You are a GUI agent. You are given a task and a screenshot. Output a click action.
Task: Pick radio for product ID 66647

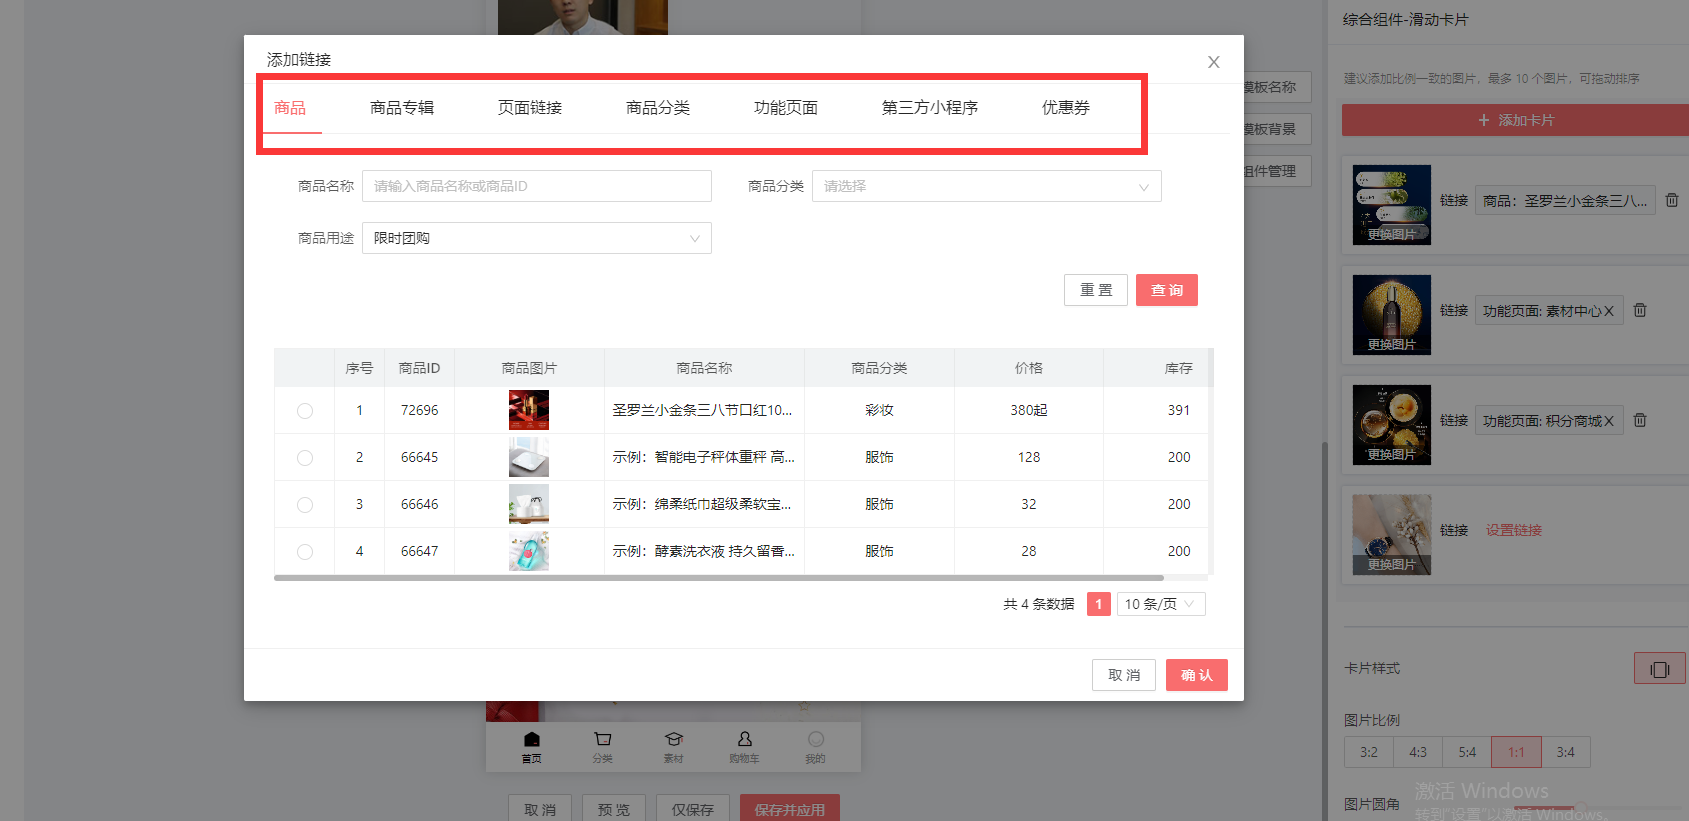305,552
